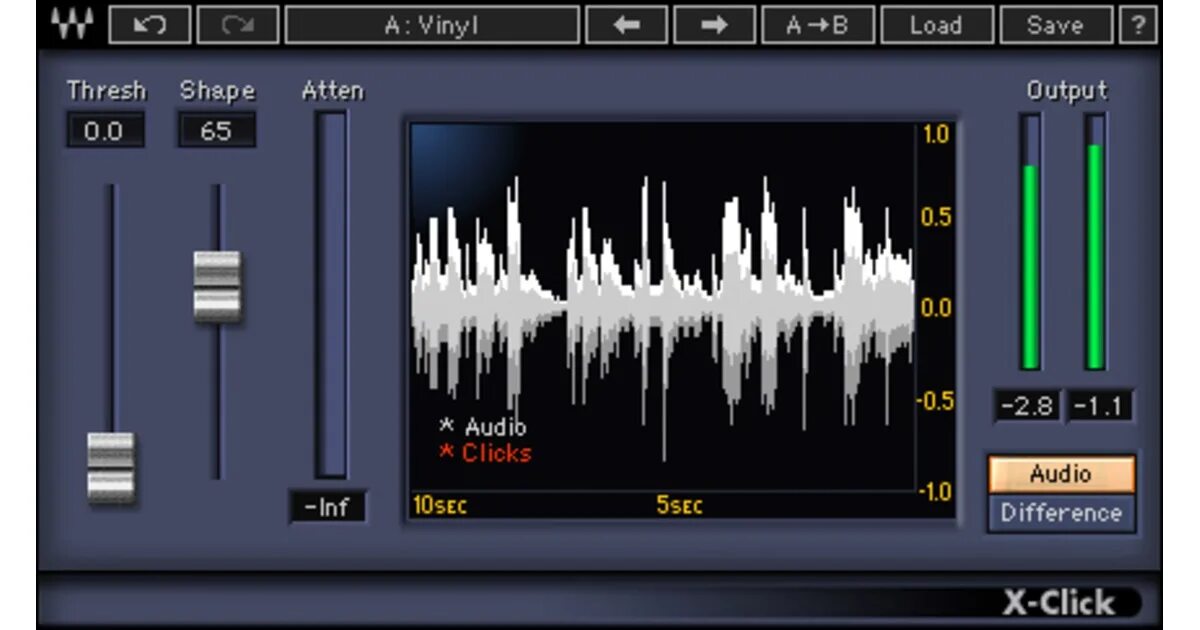The height and width of the screenshot is (630, 1200).
Task: Click the Atten meter bar
Action: 331,295
